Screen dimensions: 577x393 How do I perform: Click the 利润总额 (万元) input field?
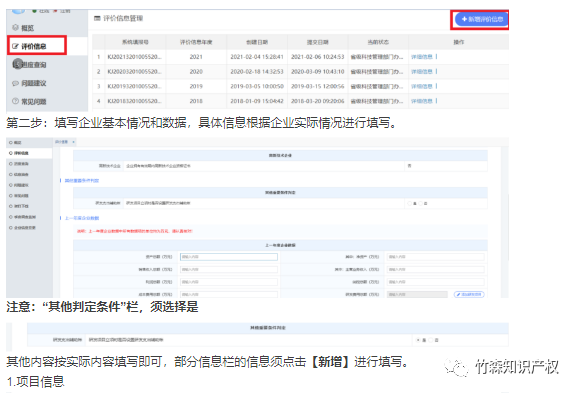(229, 282)
